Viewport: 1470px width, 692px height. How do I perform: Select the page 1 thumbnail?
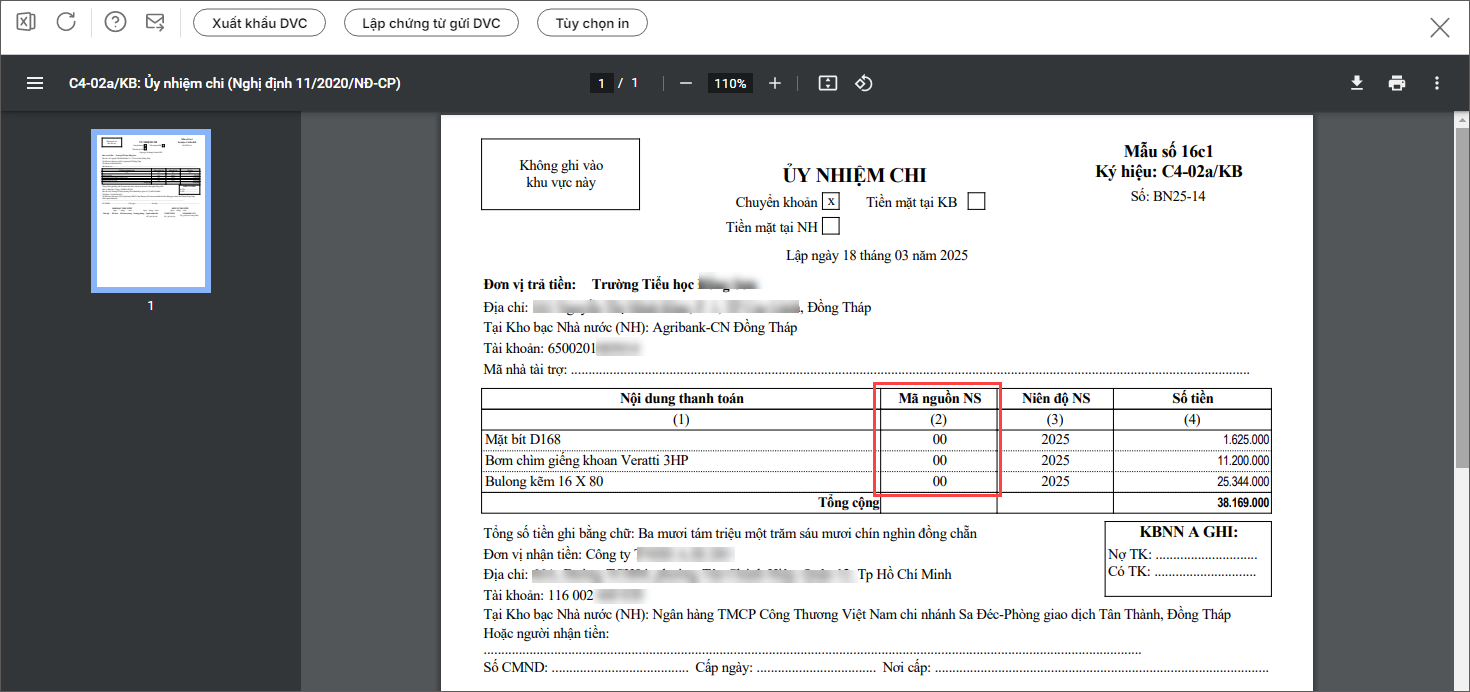pos(151,211)
